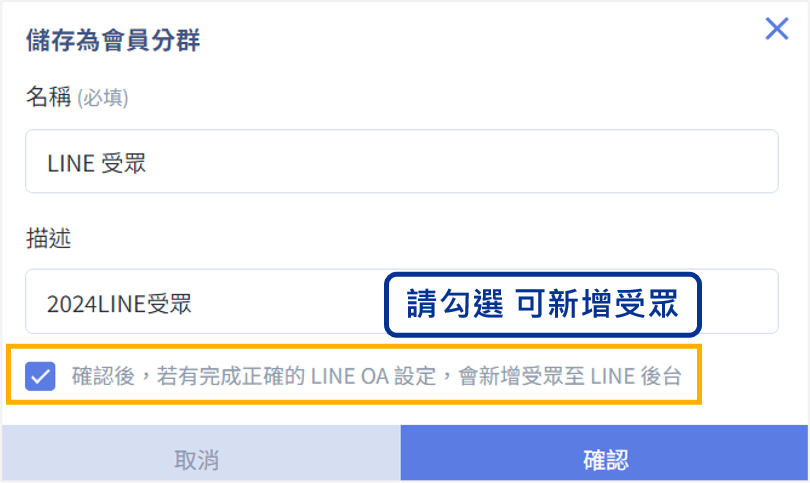Screen dimensions: 810x483
Task: Click '可新增受眾' in the blue callout
Action: tap(597, 304)
